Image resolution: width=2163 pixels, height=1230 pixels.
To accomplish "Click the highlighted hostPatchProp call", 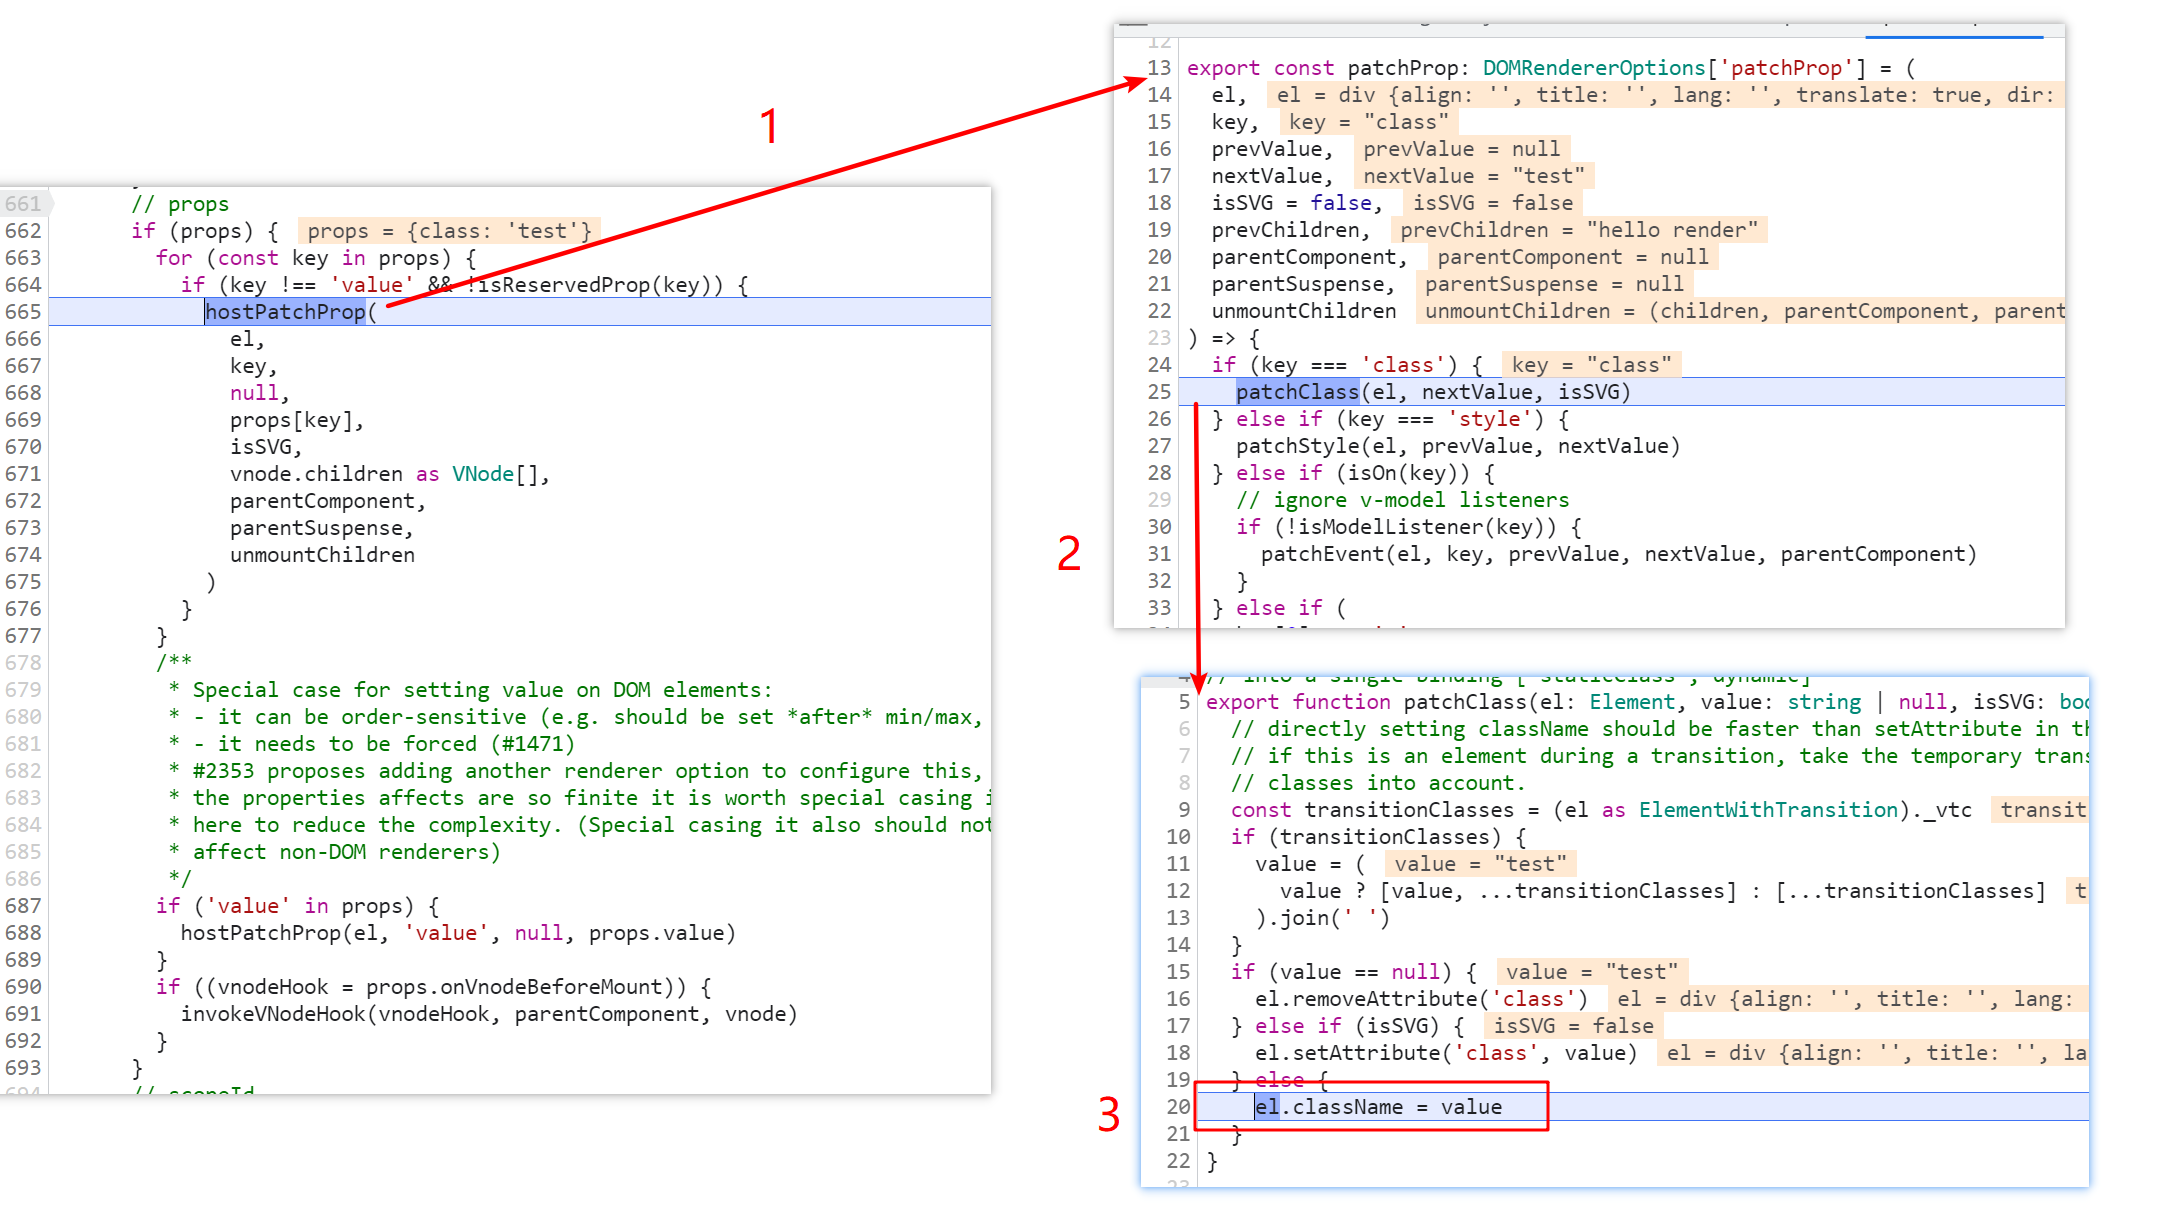I will [x=285, y=312].
